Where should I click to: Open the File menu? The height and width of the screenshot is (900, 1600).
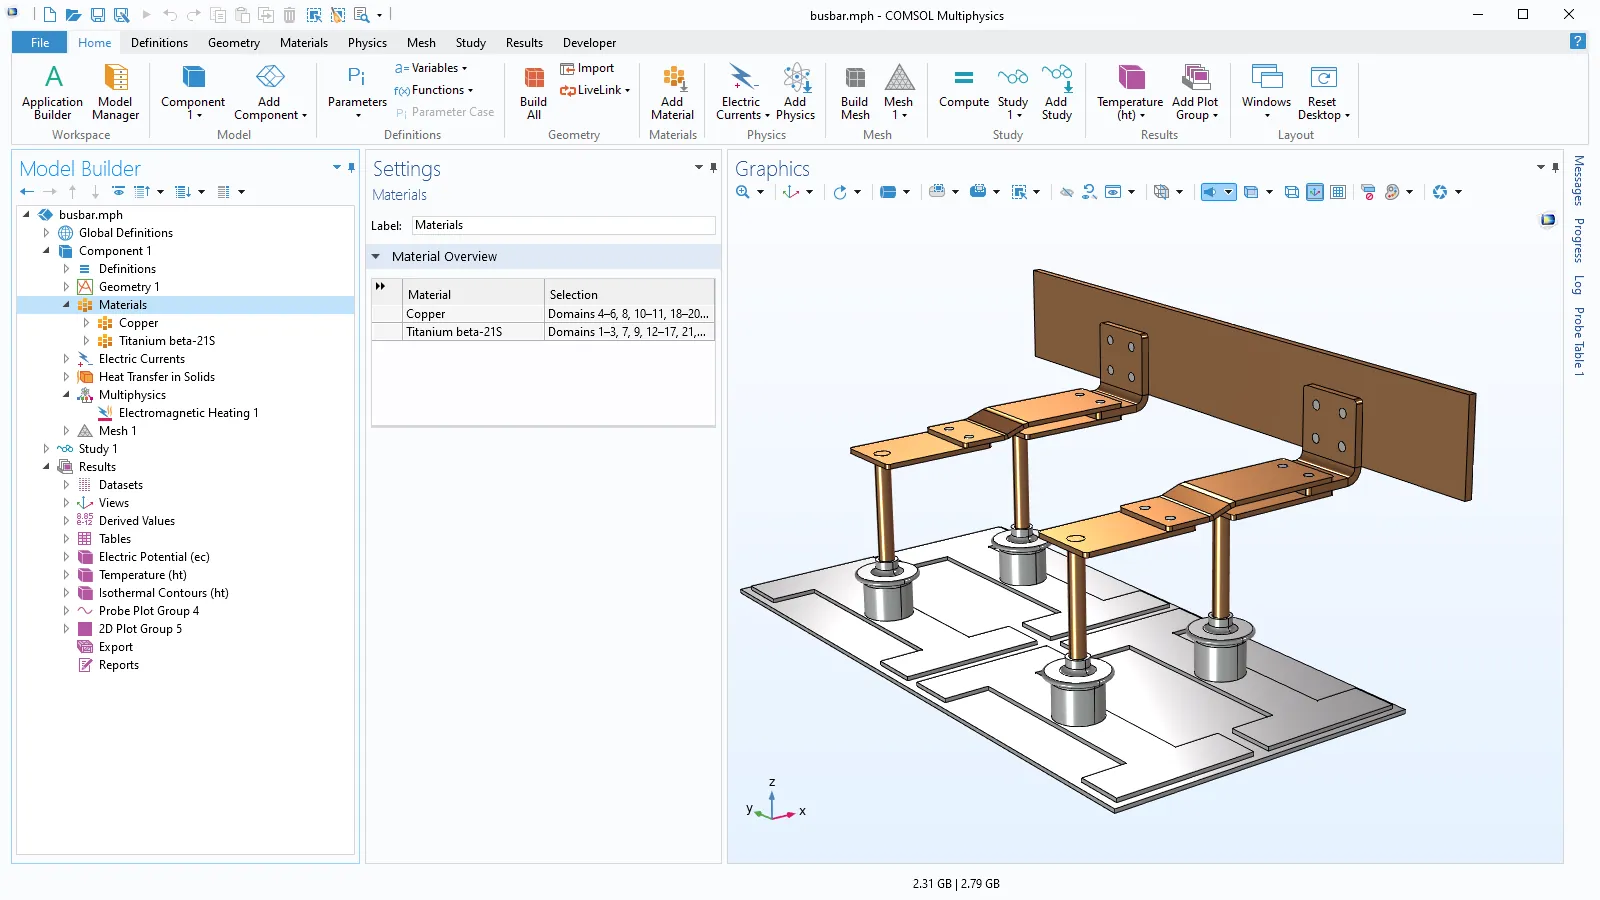pyautogui.click(x=39, y=43)
